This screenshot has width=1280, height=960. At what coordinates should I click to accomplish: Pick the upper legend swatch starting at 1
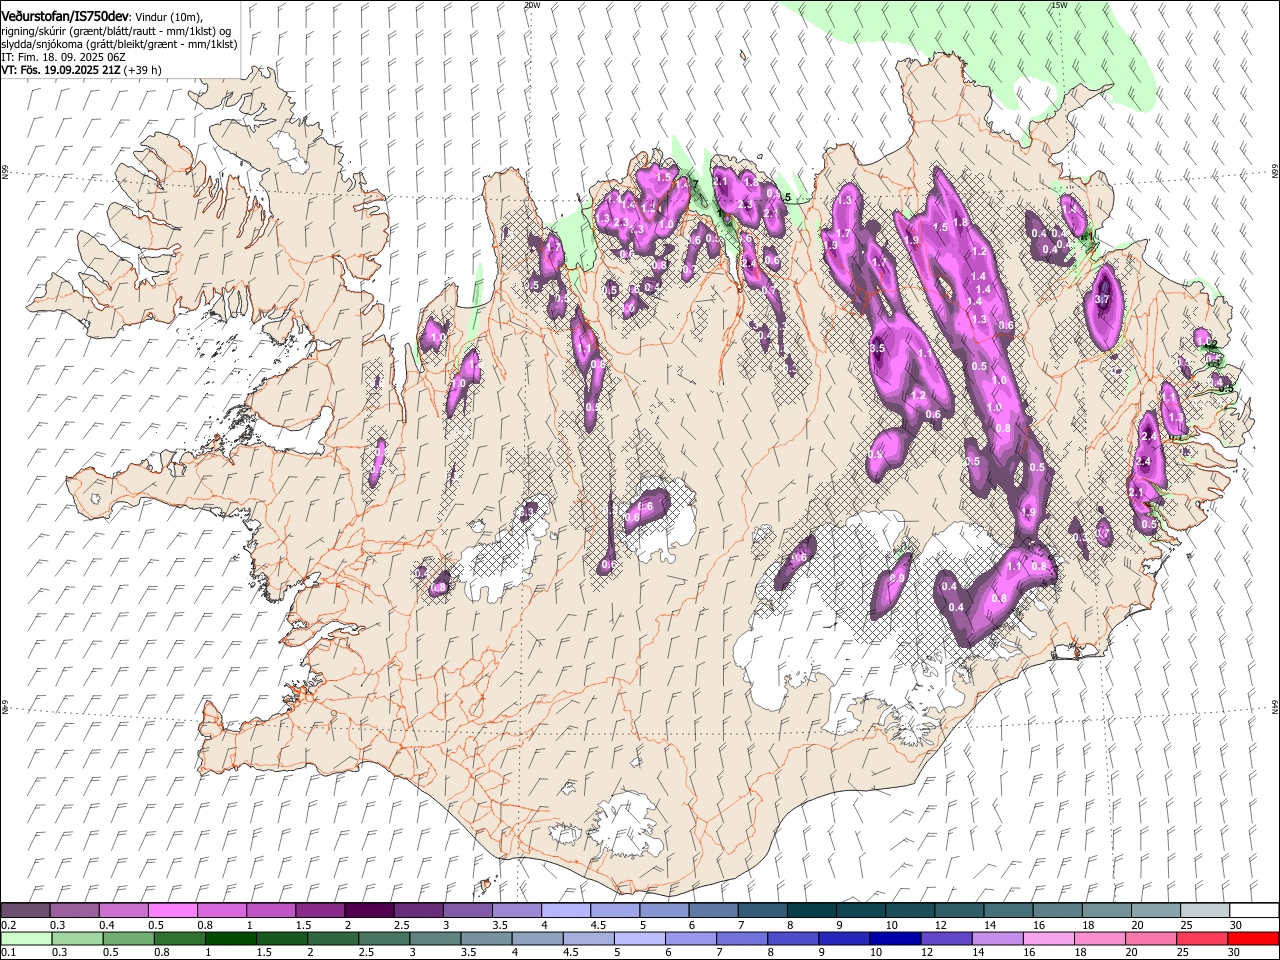tap(270, 910)
